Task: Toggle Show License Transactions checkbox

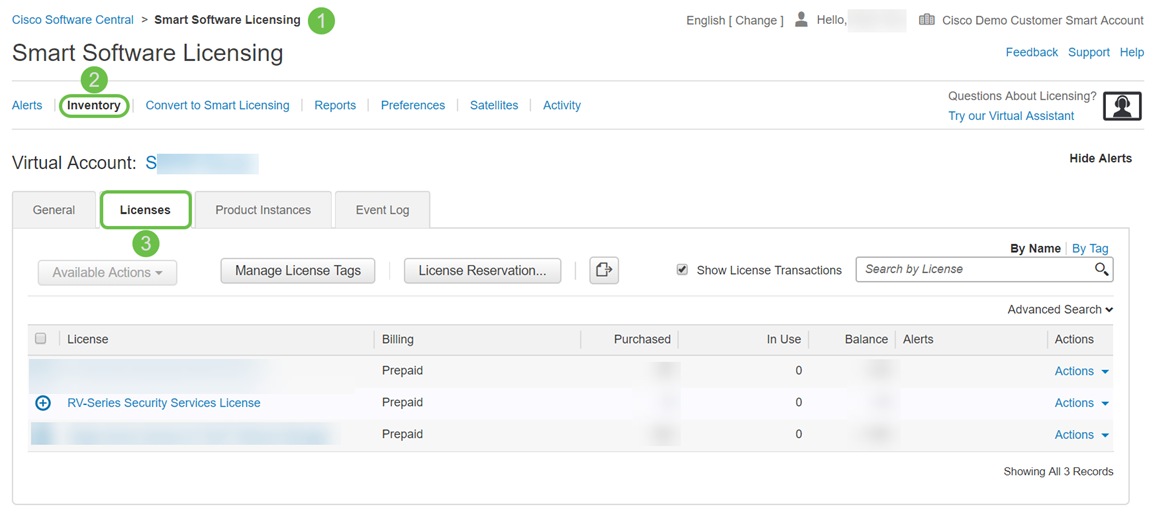Action: click(x=682, y=270)
